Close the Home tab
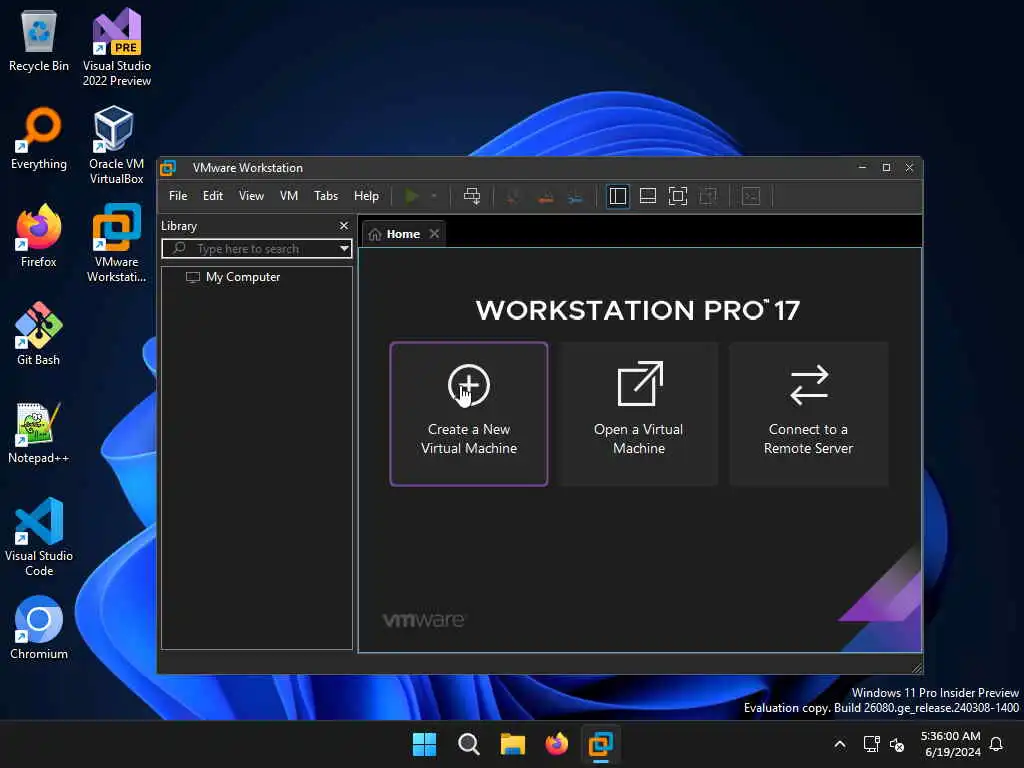The image size is (1024, 768). coord(434,234)
